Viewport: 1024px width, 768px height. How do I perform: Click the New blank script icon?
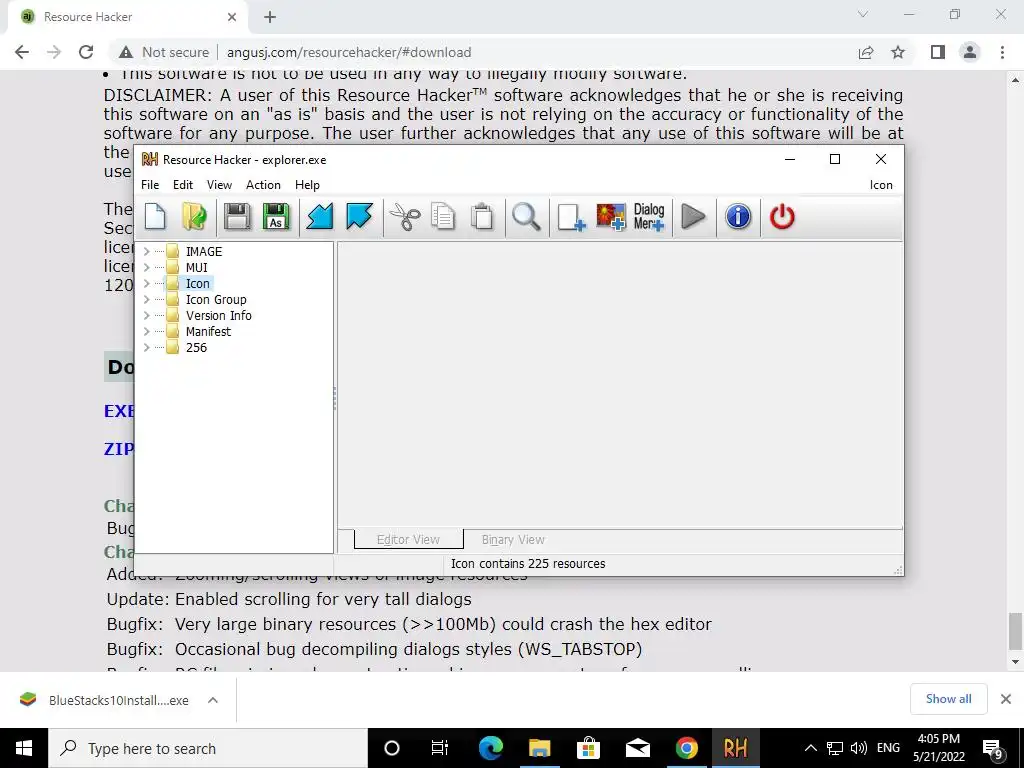(155, 217)
